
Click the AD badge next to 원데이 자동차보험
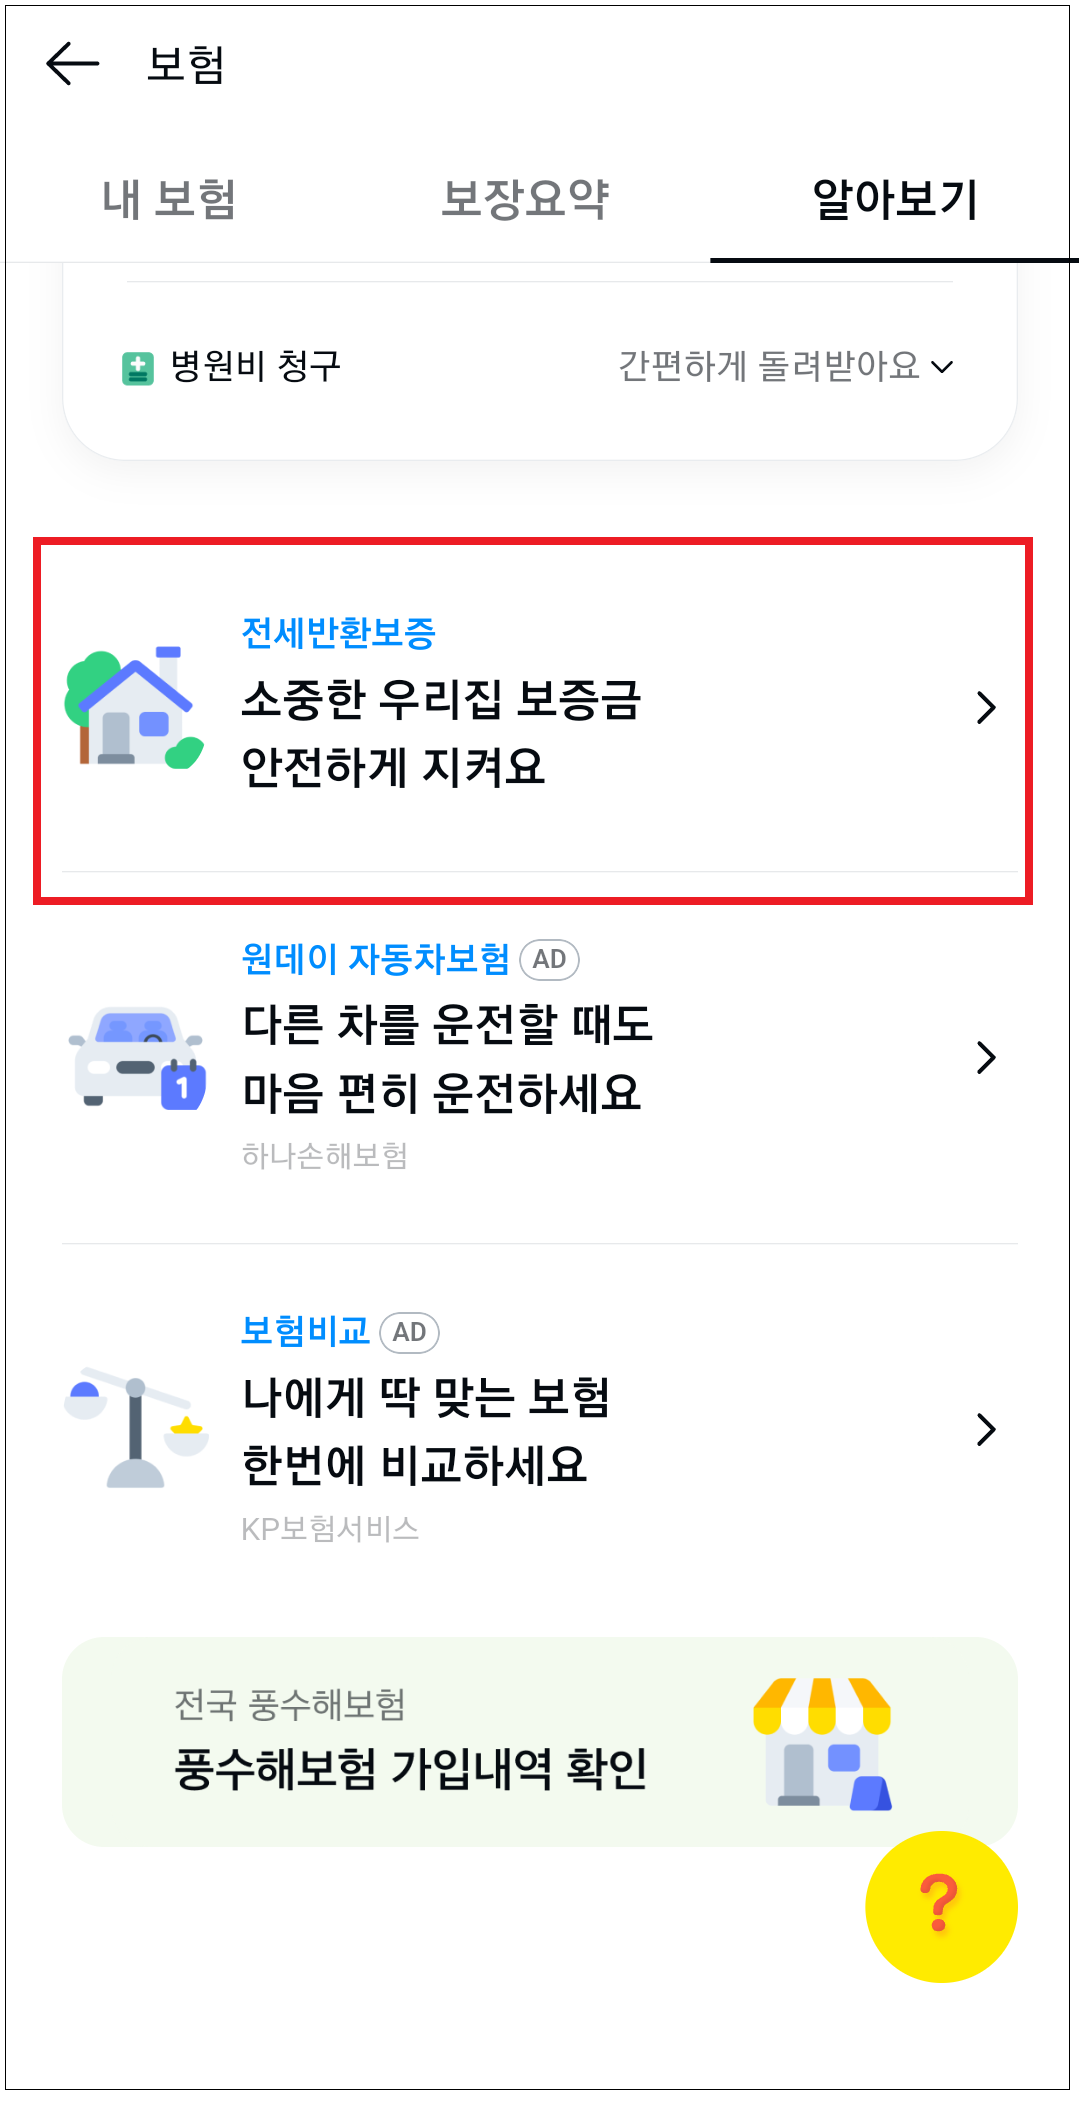tap(549, 959)
